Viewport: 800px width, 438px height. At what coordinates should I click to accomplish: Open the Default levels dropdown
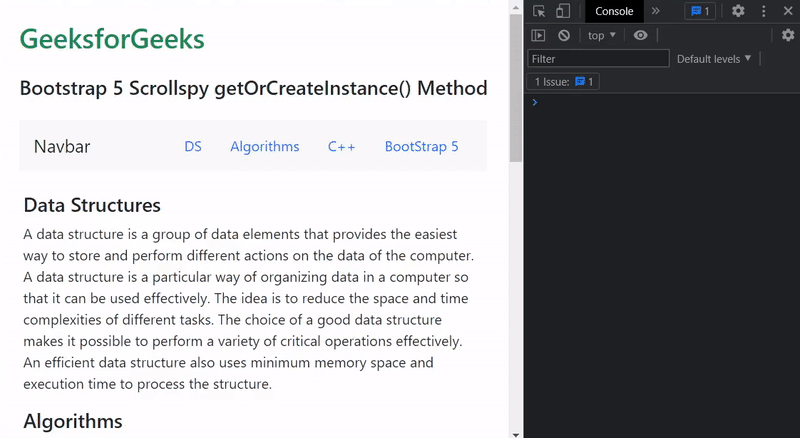coord(714,59)
